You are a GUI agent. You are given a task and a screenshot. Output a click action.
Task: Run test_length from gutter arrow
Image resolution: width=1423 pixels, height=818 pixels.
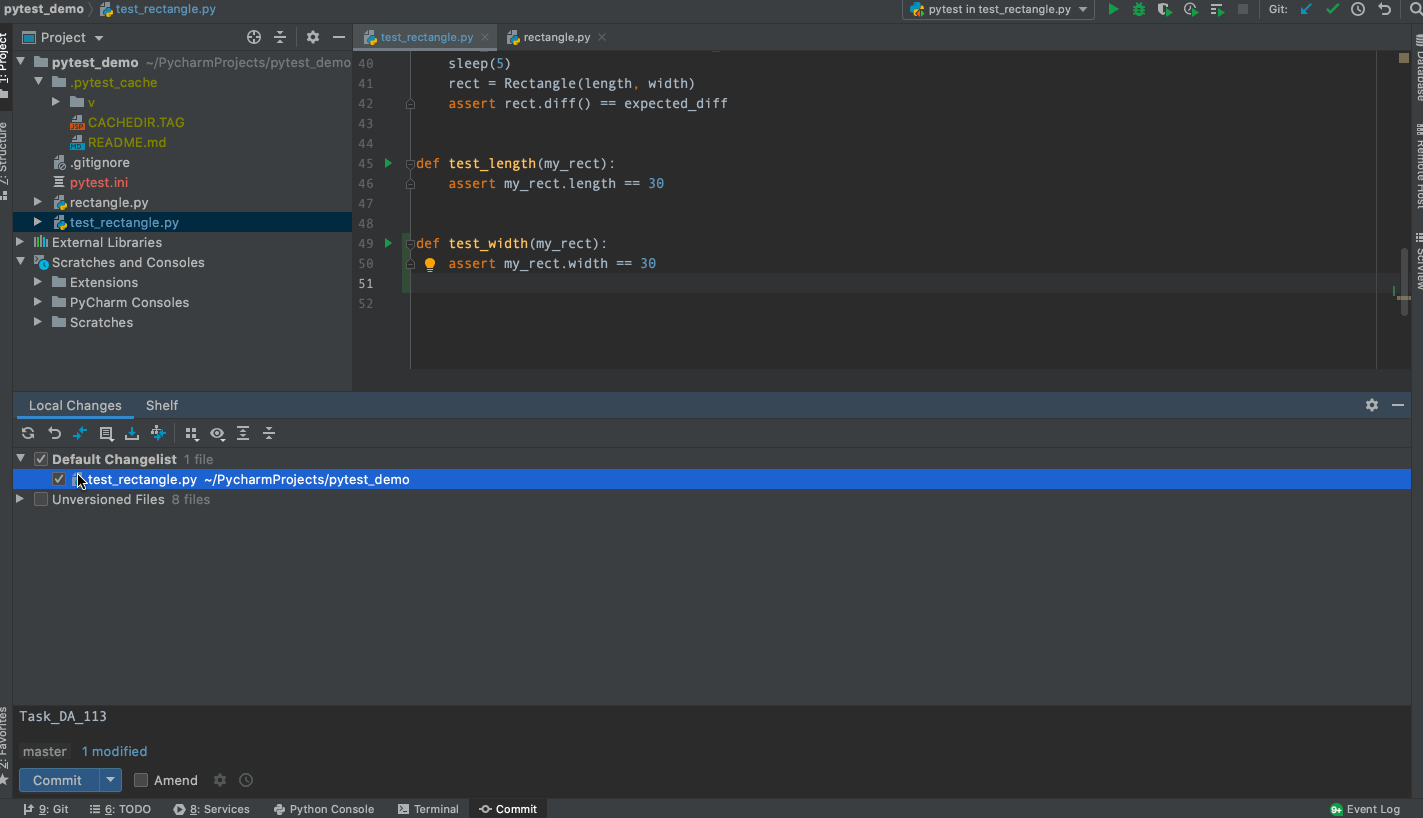pyautogui.click(x=389, y=163)
